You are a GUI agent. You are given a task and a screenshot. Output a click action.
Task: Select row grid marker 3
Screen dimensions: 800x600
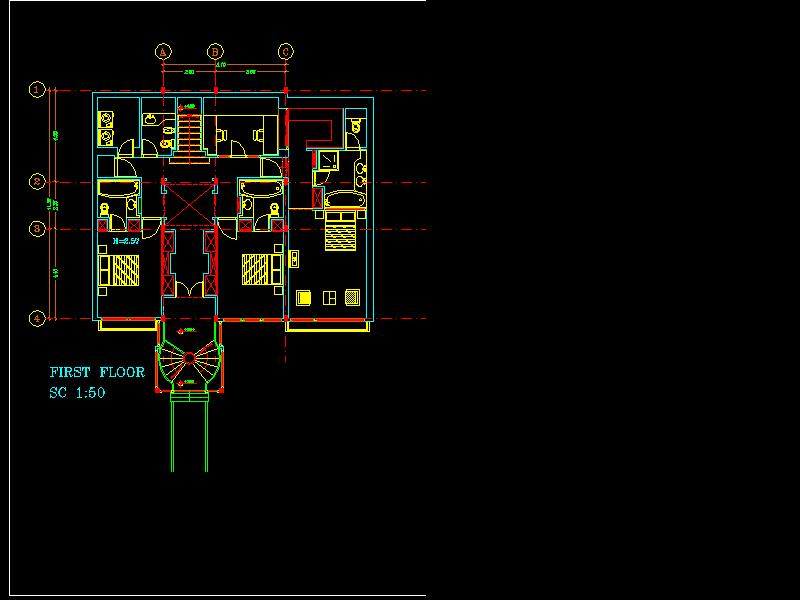37,229
